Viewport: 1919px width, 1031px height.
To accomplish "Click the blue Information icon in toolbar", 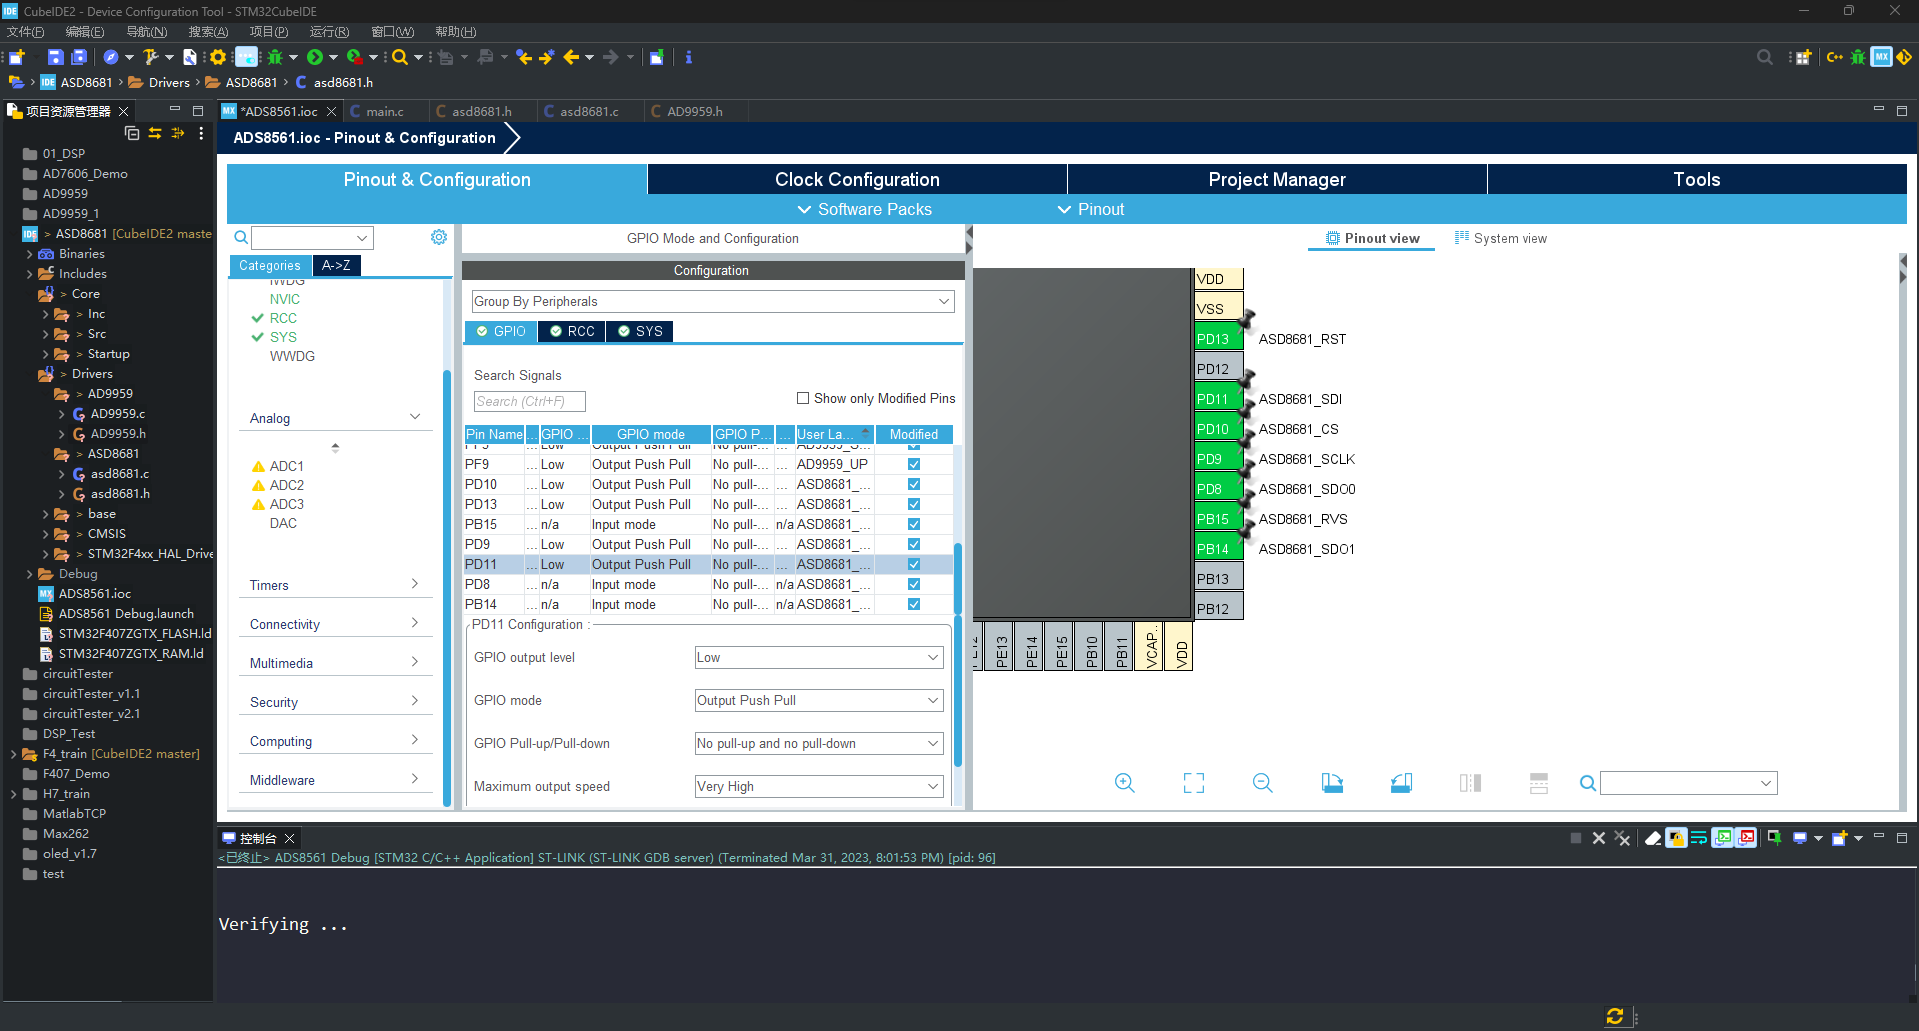I will click(688, 57).
